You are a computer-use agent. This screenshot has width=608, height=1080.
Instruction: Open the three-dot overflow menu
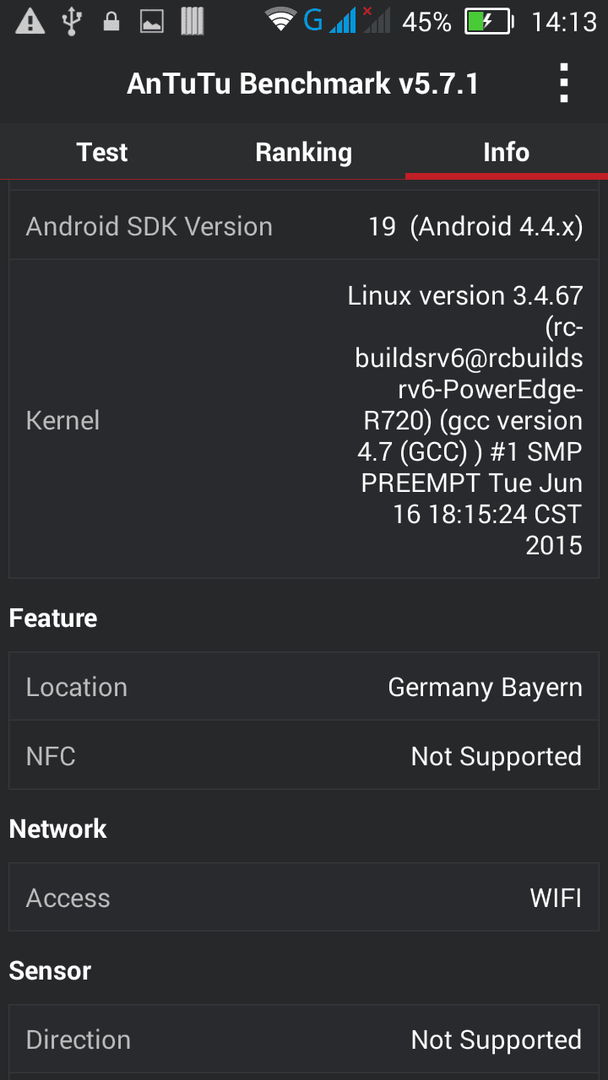pos(564,83)
